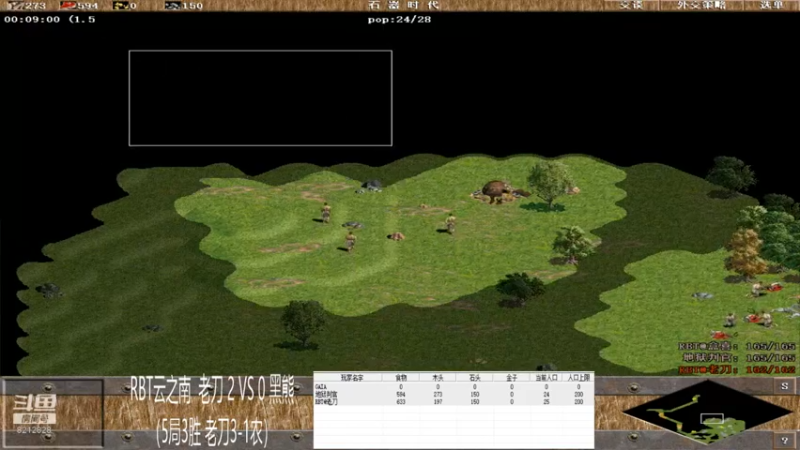Click the grey rock at far left edge

49,290
